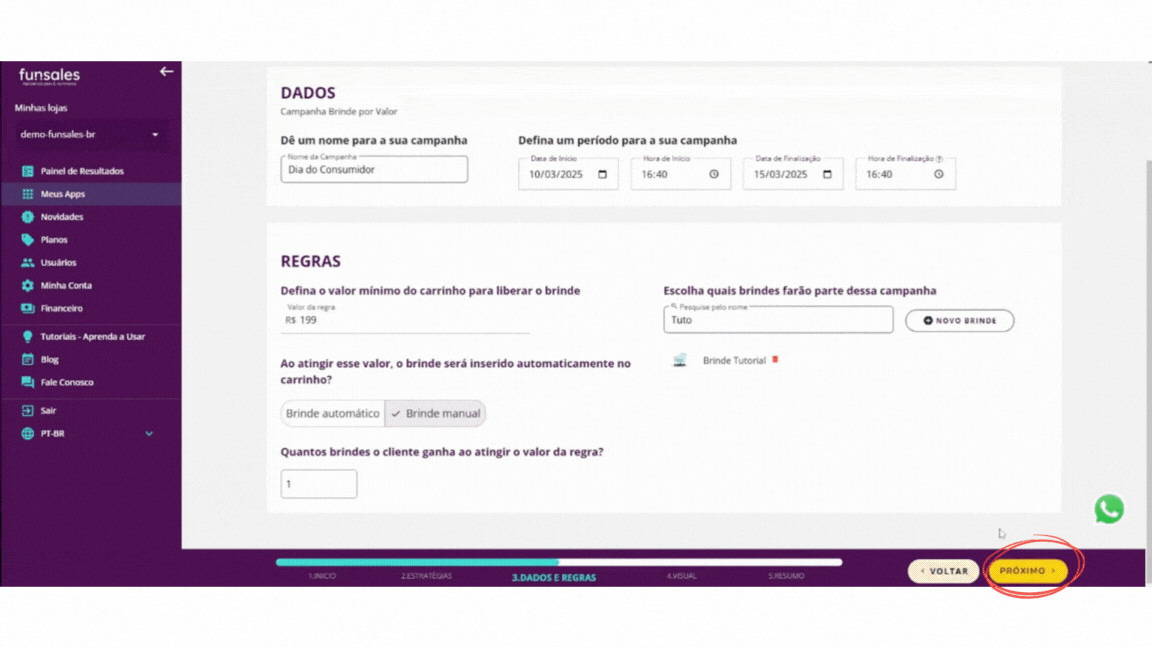The width and height of the screenshot is (1152, 648).
Task: Open Painel de Resultados icon
Action: pos(27,171)
